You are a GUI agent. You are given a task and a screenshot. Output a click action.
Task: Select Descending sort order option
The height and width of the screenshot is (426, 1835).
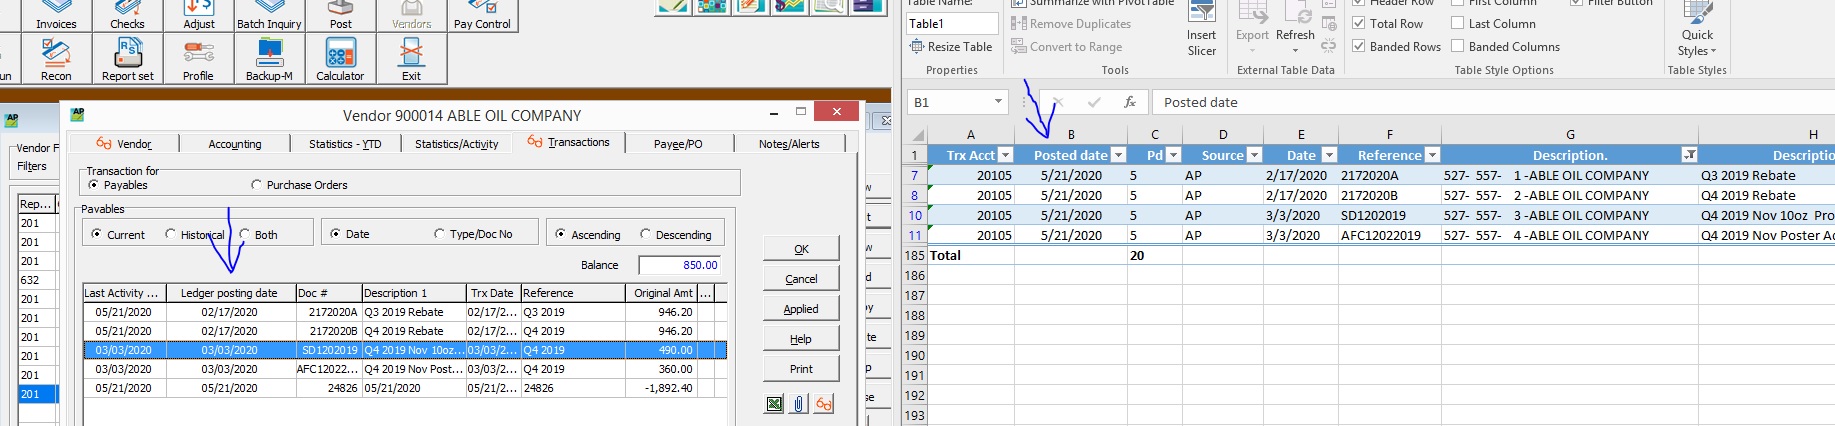tap(646, 234)
